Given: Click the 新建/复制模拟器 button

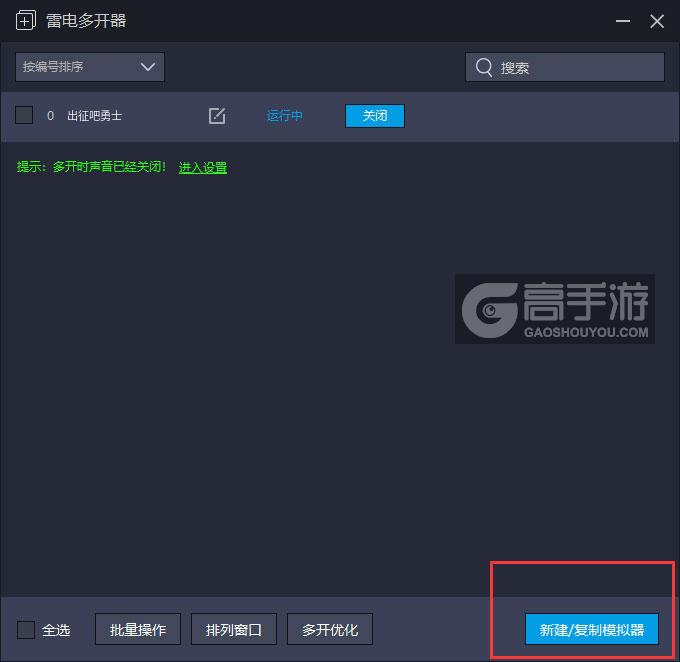Looking at the screenshot, I should [592, 629].
